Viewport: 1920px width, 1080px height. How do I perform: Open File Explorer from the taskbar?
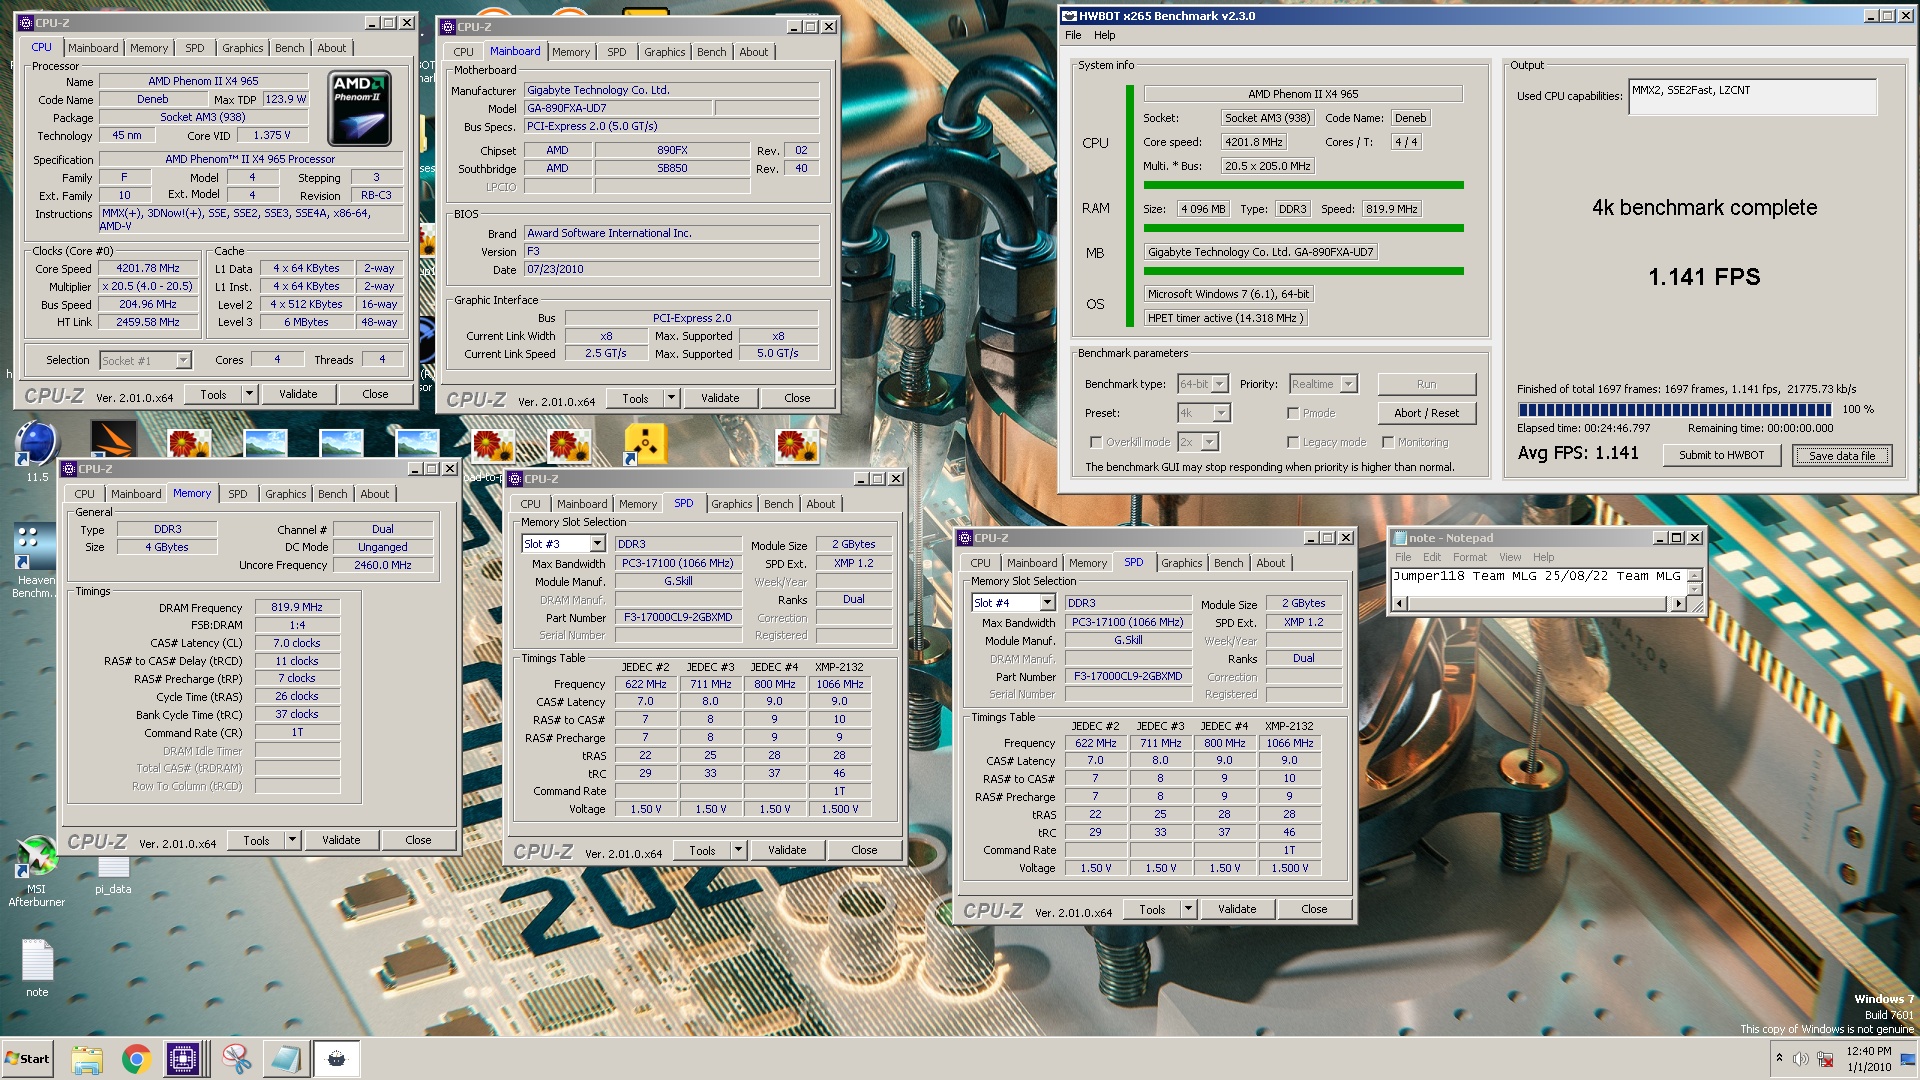tap(87, 1059)
